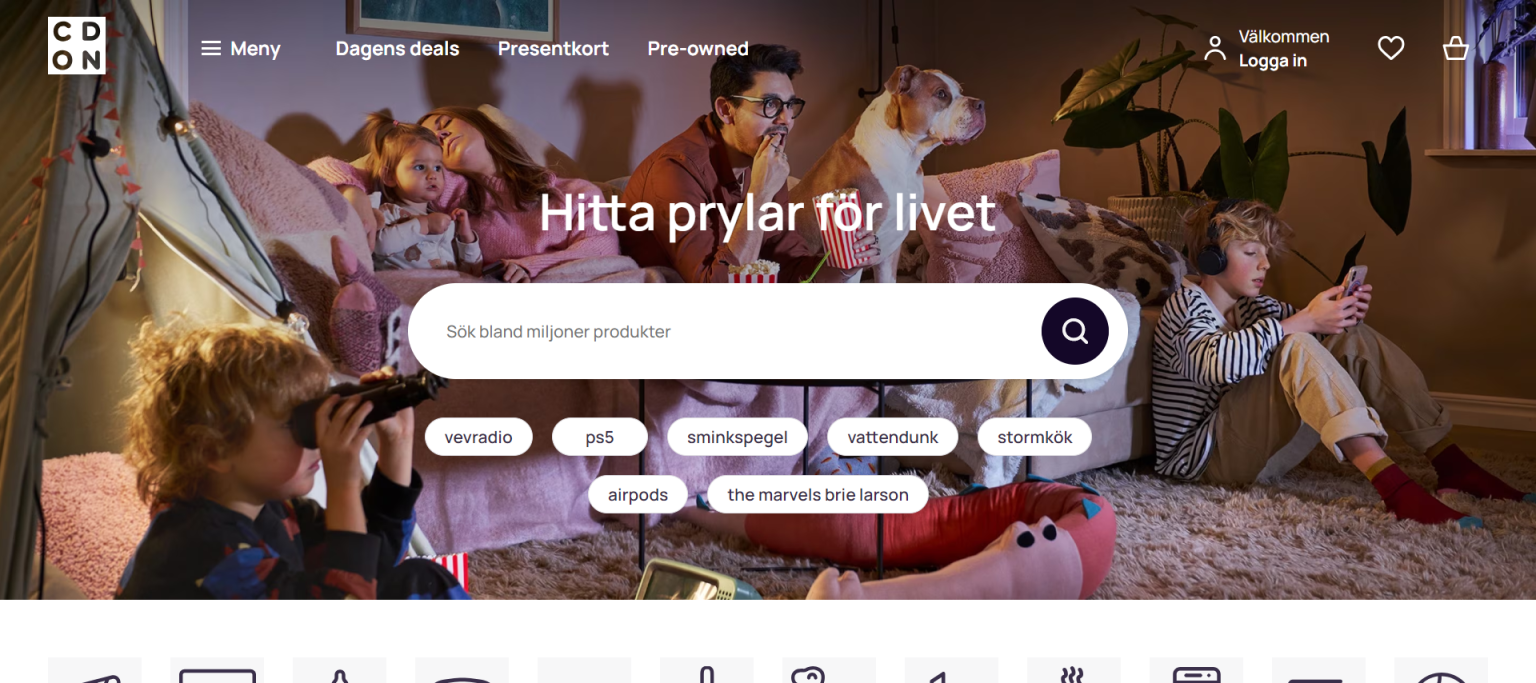Select the vevradio search suggestion
The image size is (1536, 683).
[478, 437]
